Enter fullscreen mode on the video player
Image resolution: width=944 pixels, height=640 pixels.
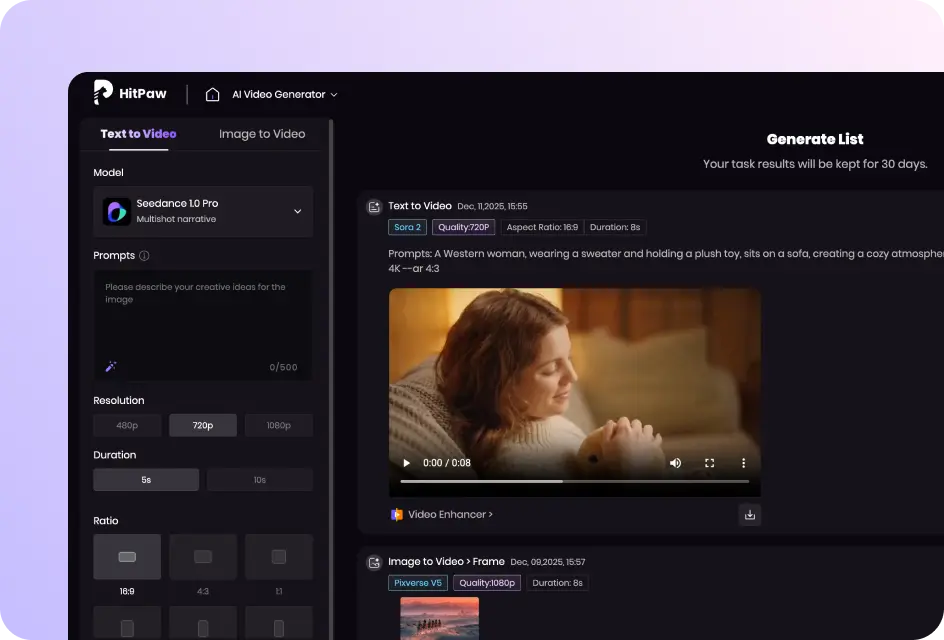(709, 463)
